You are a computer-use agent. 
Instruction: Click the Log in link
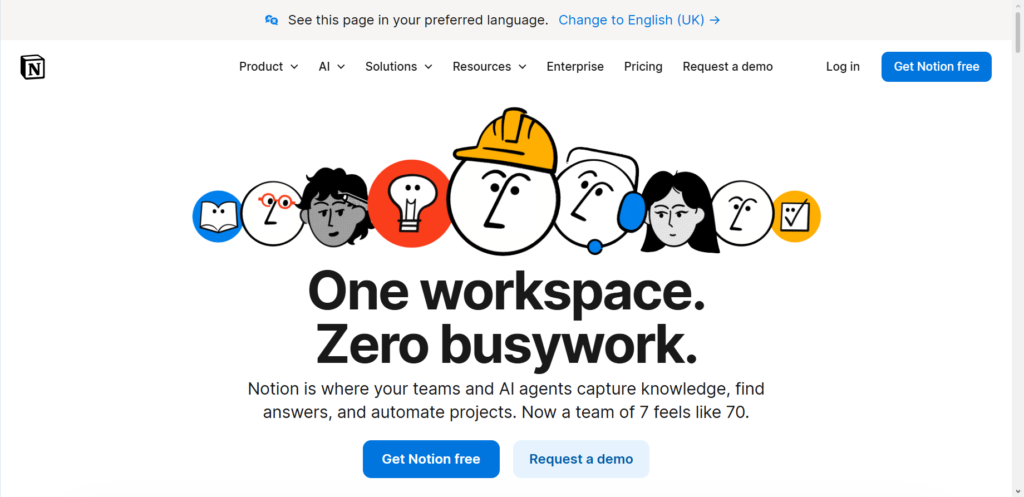pyautogui.click(x=842, y=67)
